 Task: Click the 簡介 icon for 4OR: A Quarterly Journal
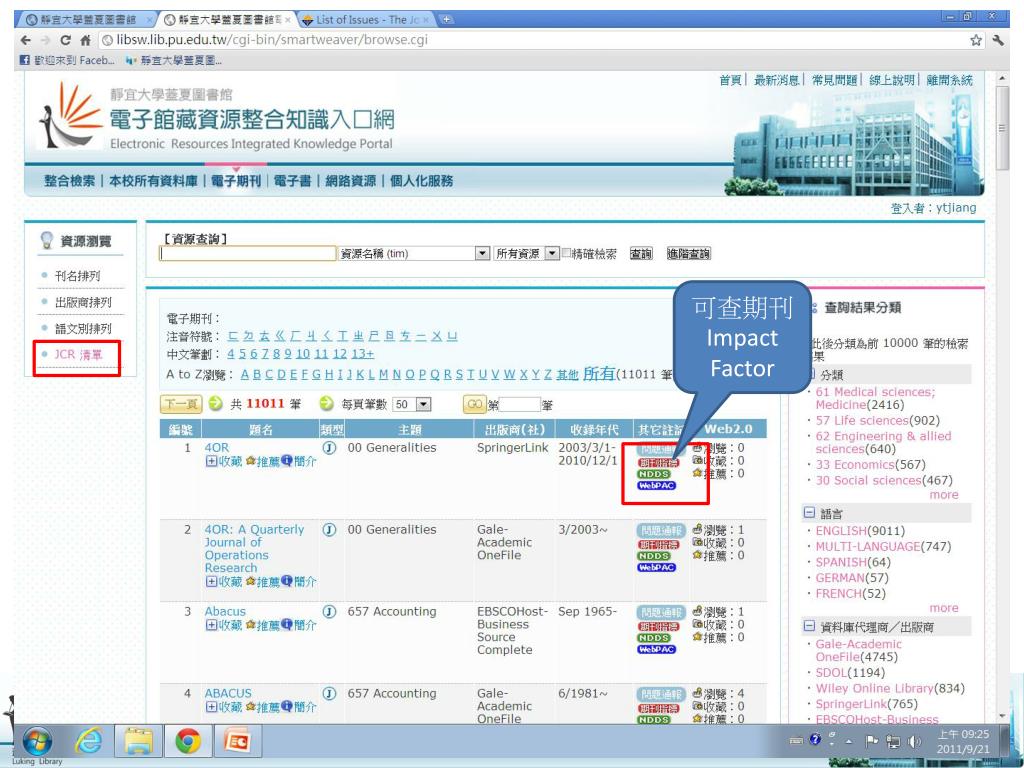point(299,581)
